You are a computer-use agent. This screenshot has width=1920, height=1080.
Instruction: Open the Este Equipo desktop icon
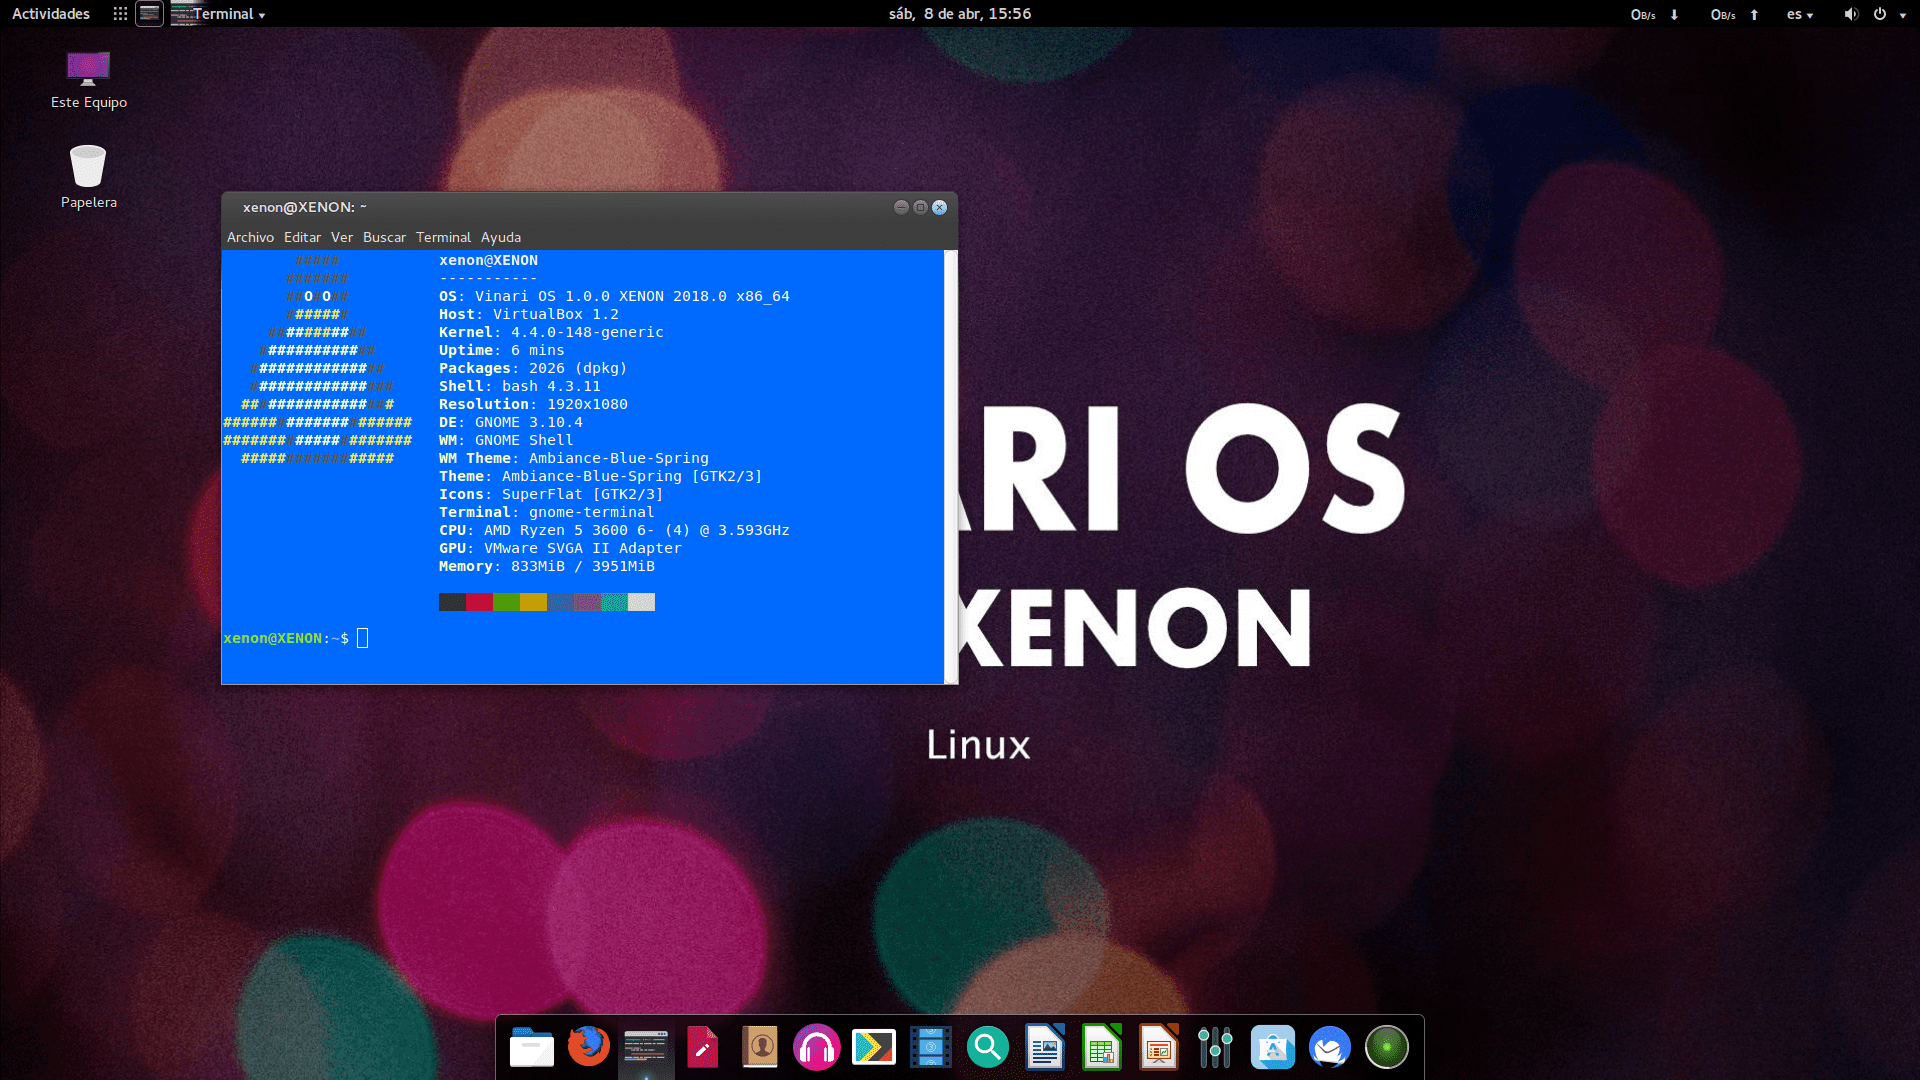click(x=88, y=80)
